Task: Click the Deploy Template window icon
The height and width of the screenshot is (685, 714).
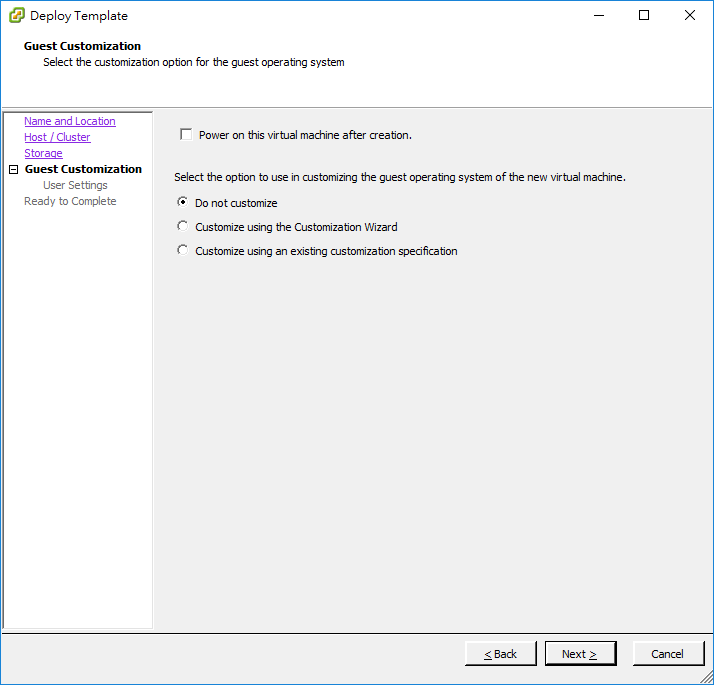Action: [x=17, y=15]
